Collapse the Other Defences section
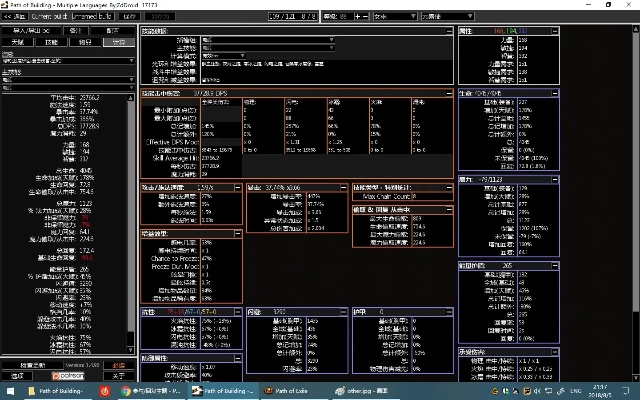 pyautogui.click(x=238, y=358)
